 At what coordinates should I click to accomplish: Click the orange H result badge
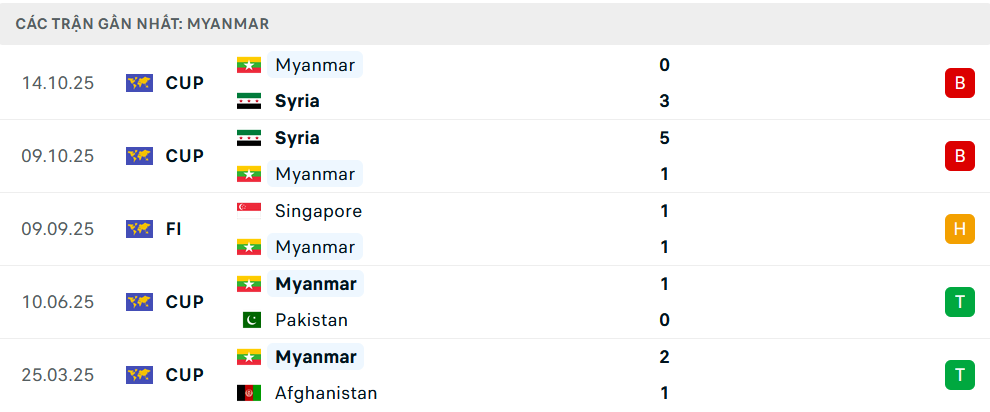959,229
